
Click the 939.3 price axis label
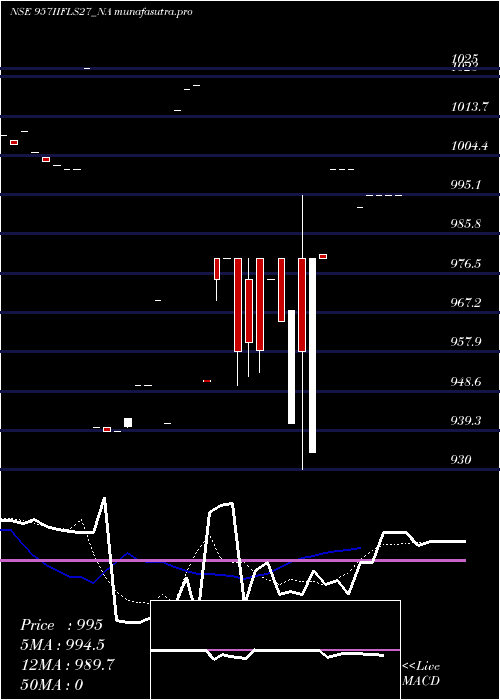click(x=466, y=420)
